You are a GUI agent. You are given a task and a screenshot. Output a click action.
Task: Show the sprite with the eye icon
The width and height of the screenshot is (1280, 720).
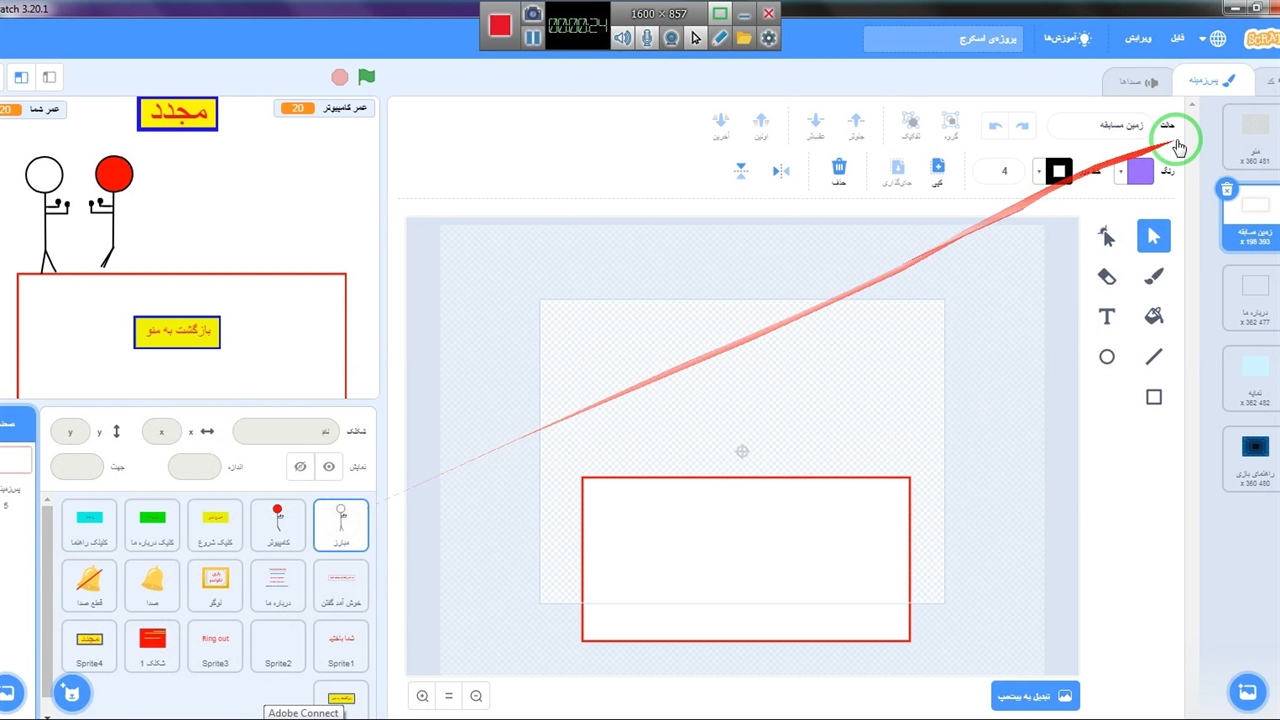pos(328,466)
